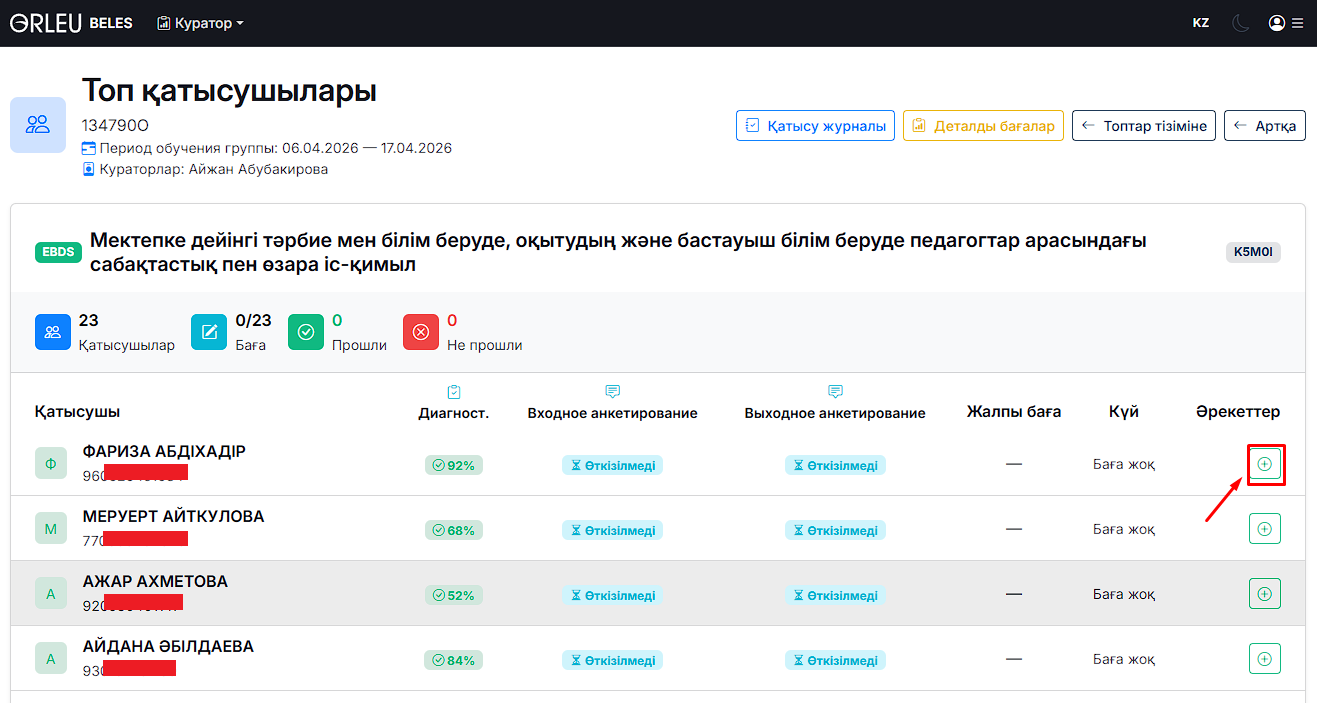The height and width of the screenshot is (703, 1317).
Task: Open the hamburger menu in top bar
Action: pos(1300,21)
